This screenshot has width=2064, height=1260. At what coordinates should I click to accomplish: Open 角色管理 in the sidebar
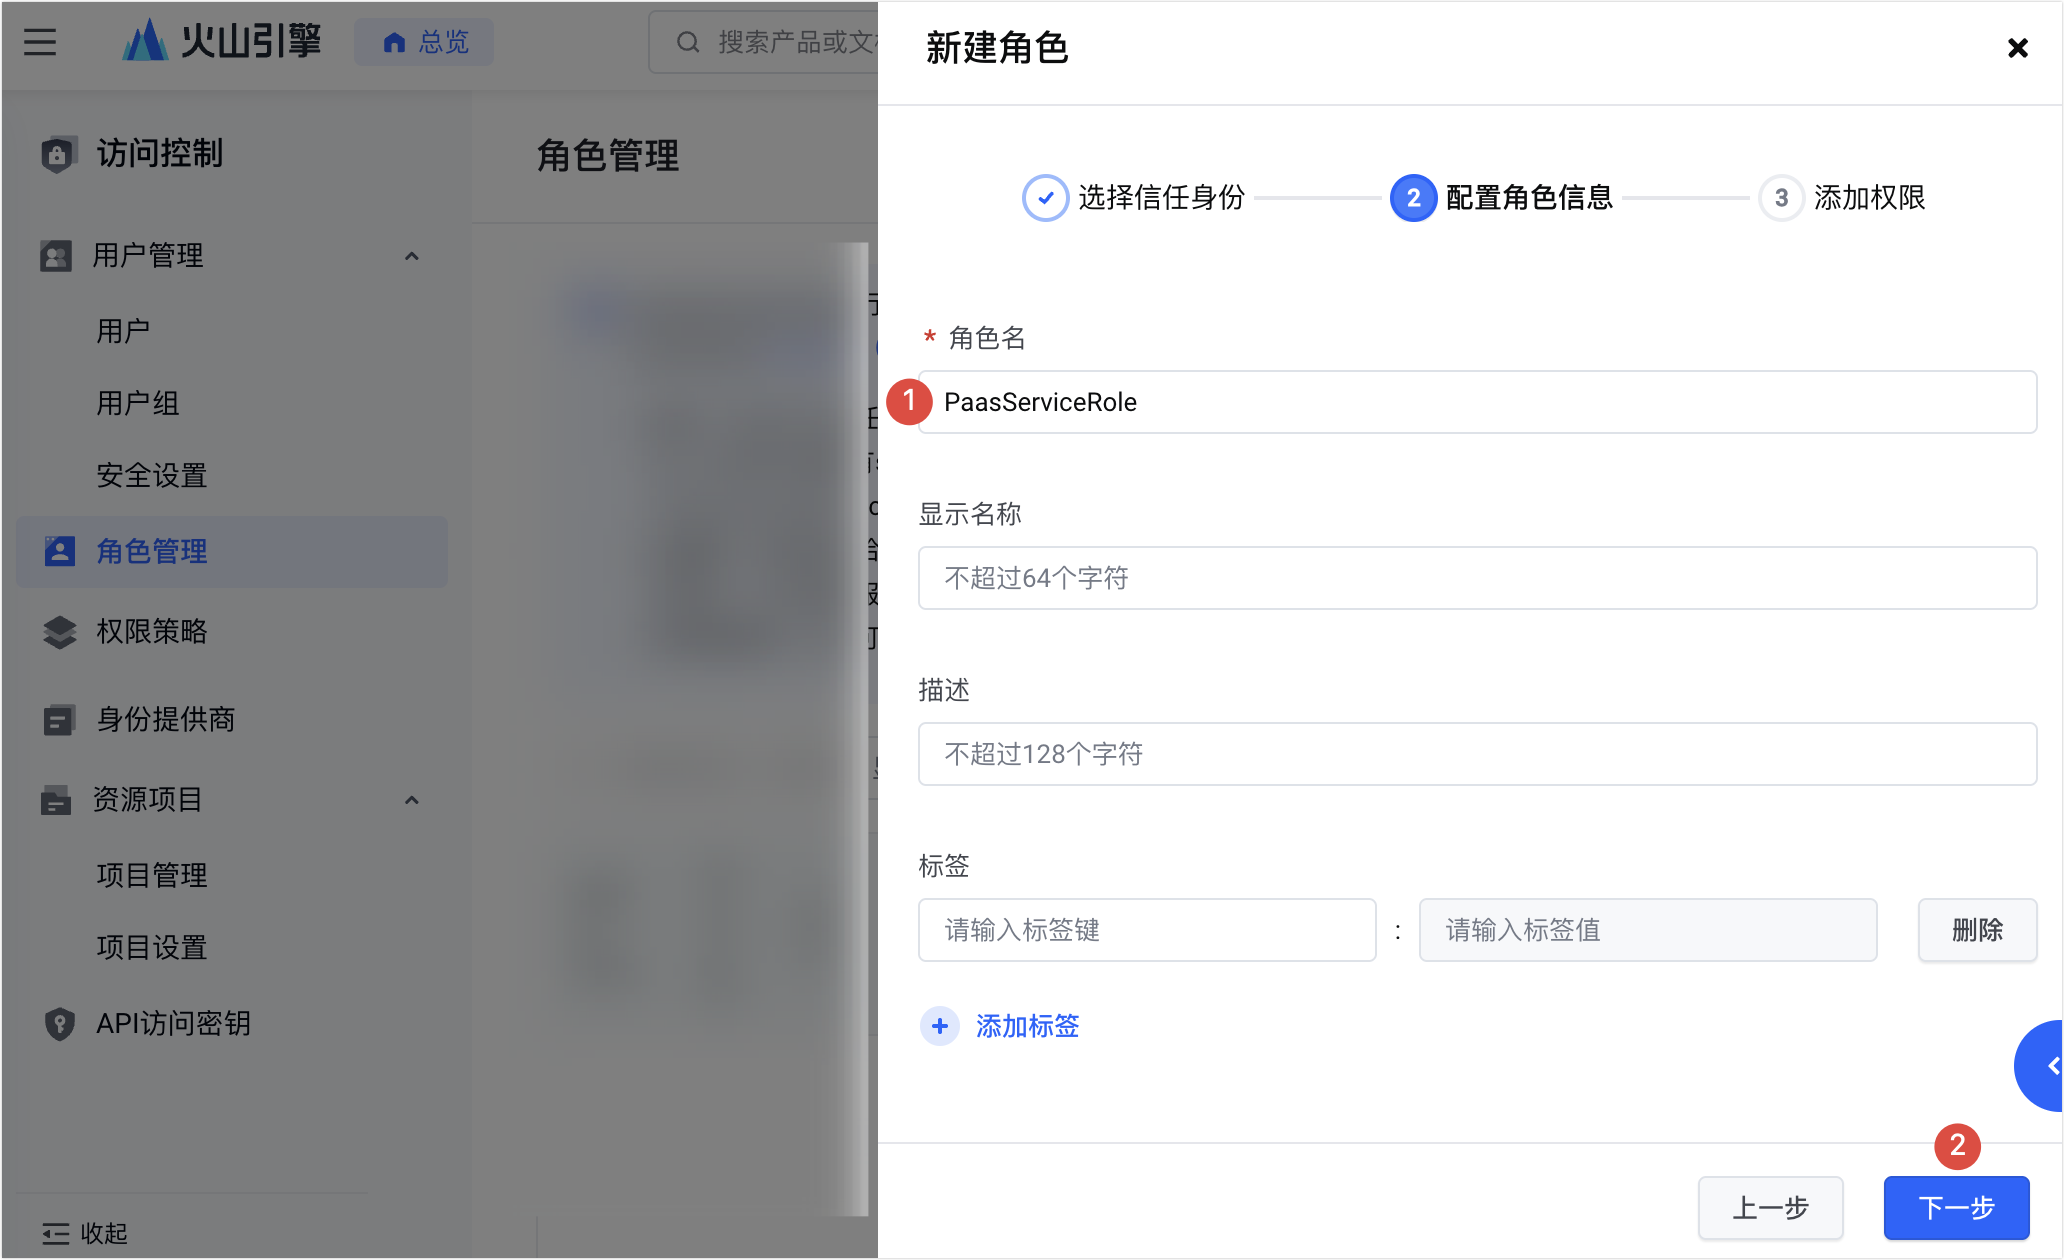[152, 551]
